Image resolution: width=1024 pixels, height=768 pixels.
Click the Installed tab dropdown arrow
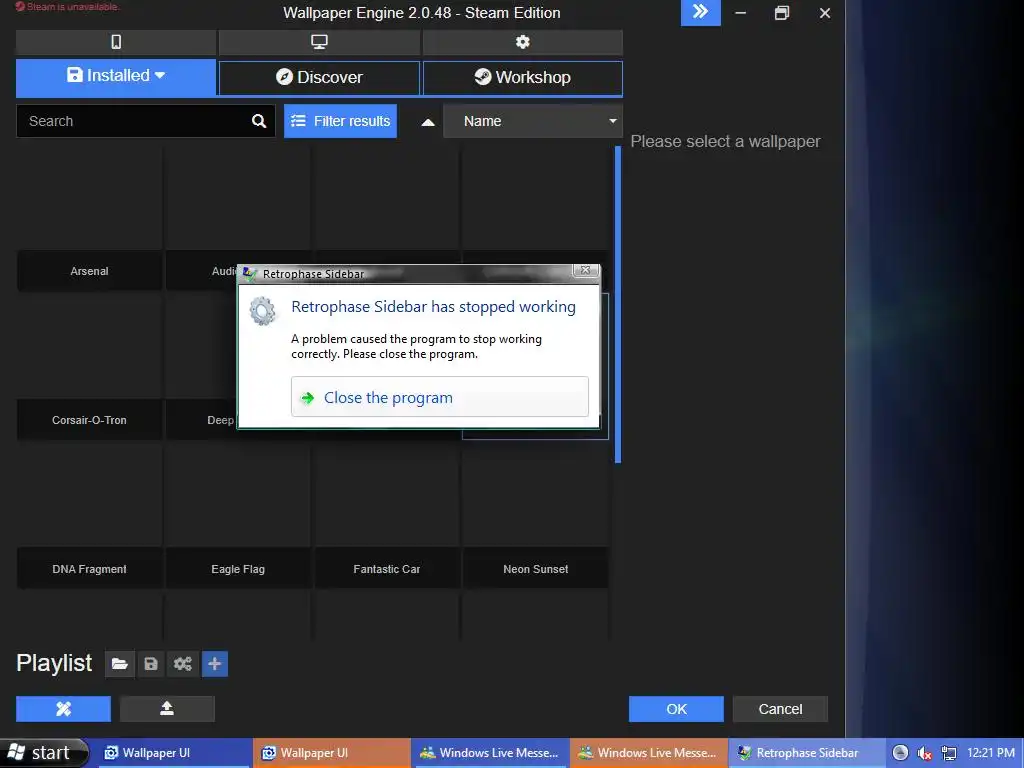160,76
